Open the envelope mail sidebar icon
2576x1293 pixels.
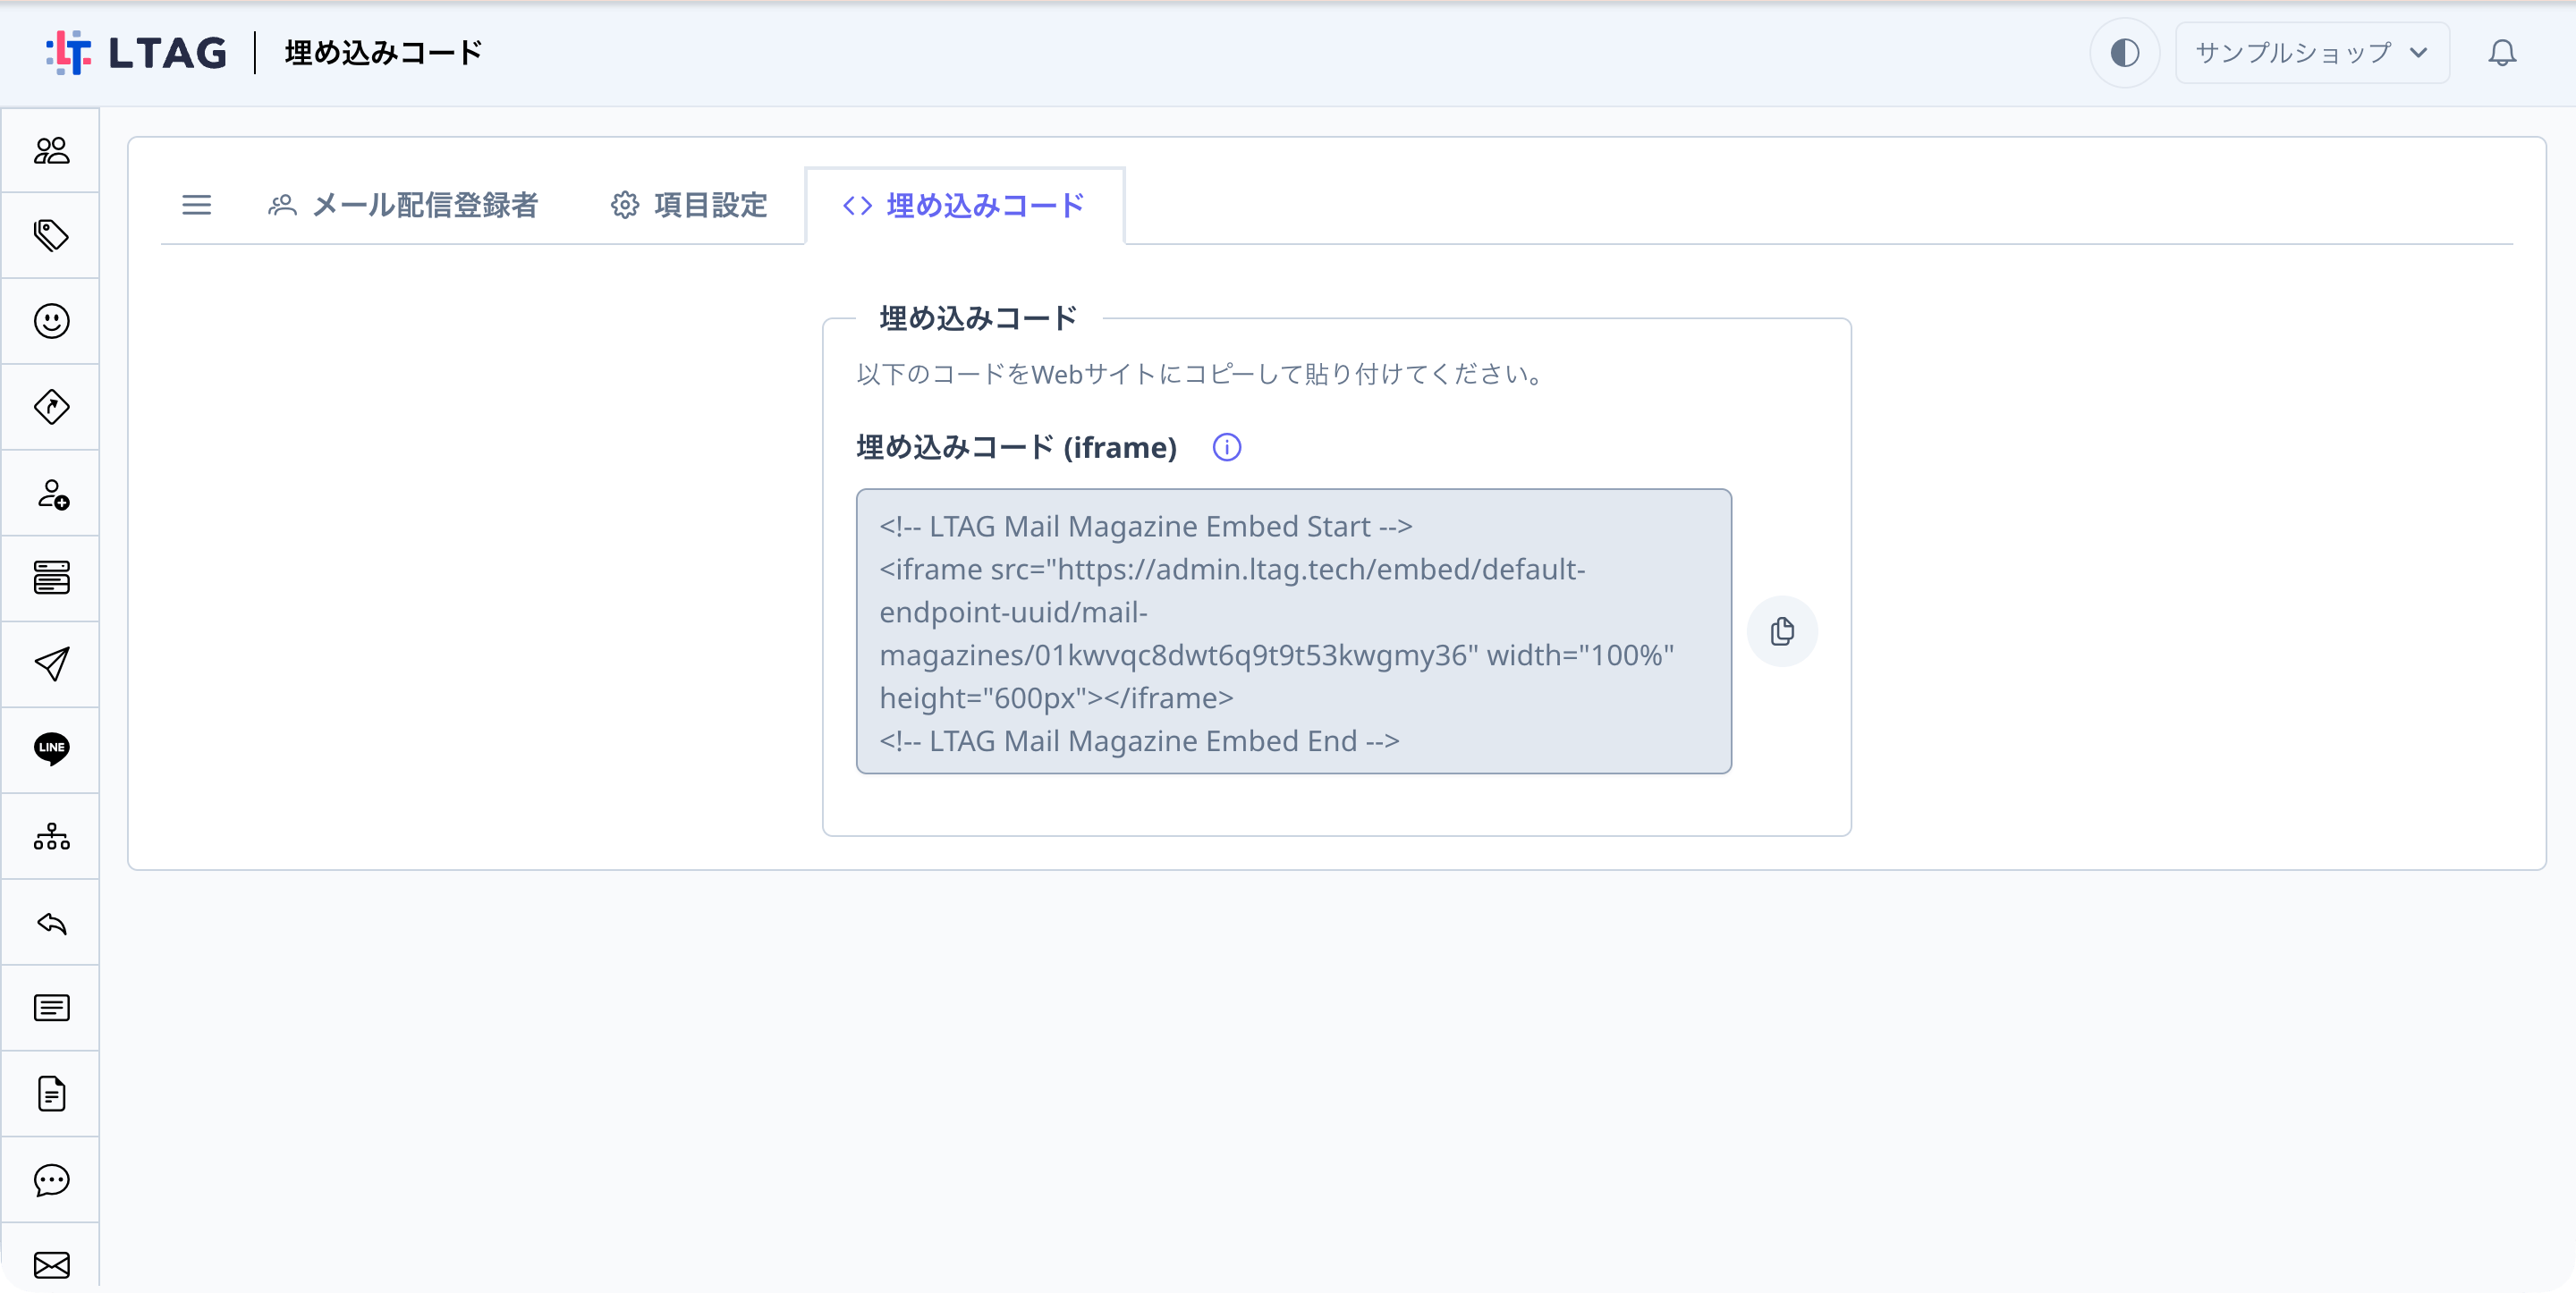(51, 1265)
